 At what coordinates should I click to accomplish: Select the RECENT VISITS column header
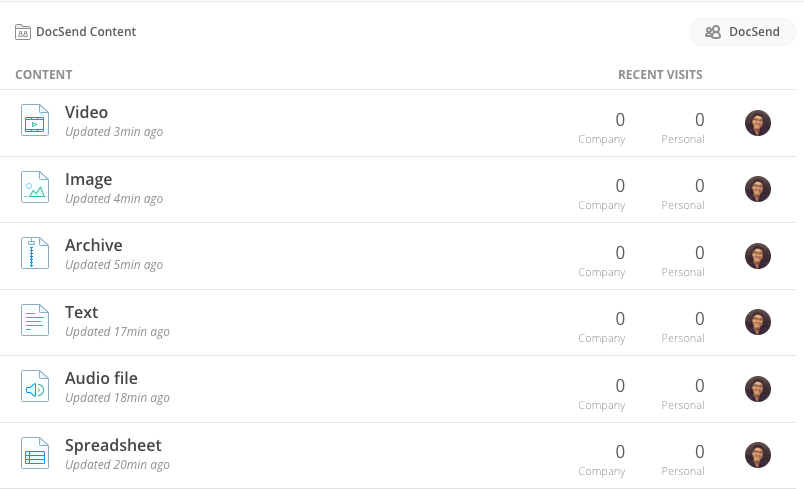tap(660, 75)
